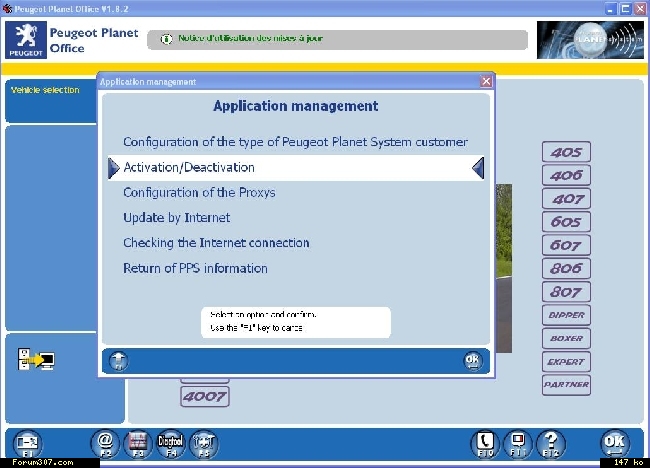Open help with the F12 question mark

551,444
